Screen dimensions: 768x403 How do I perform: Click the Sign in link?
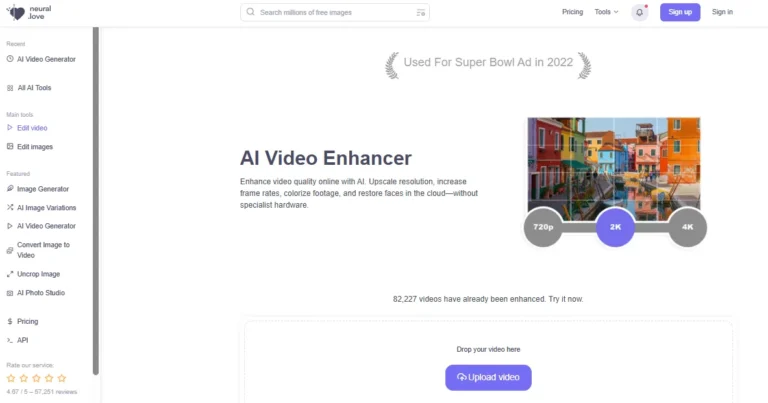(x=722, y=12)
